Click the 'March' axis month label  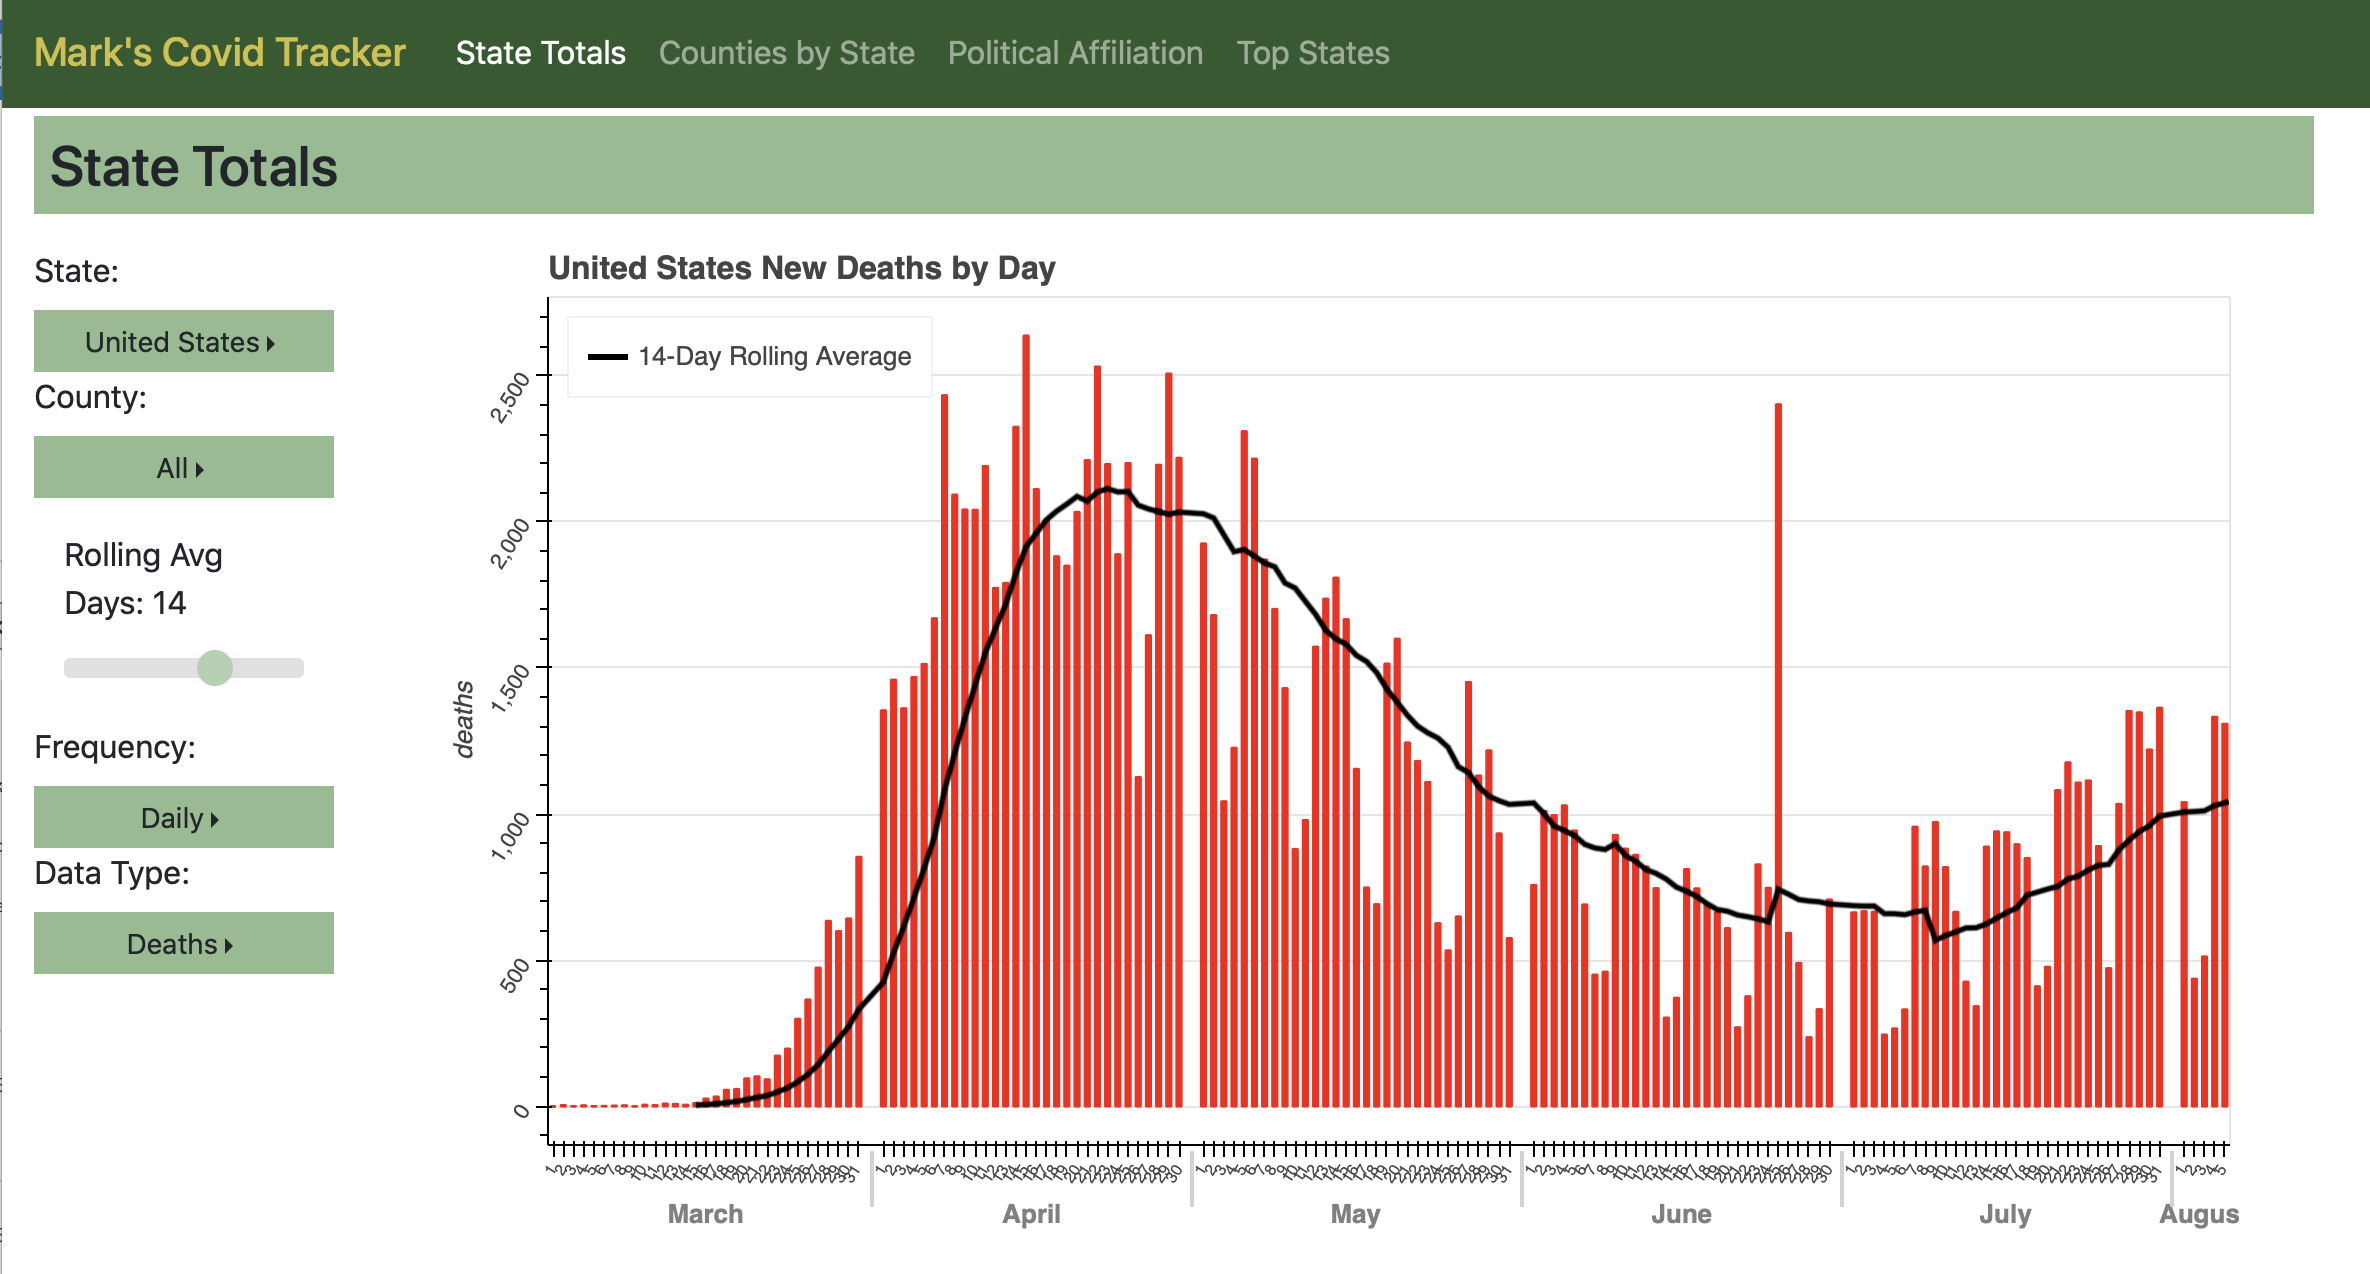(705, 1214)
